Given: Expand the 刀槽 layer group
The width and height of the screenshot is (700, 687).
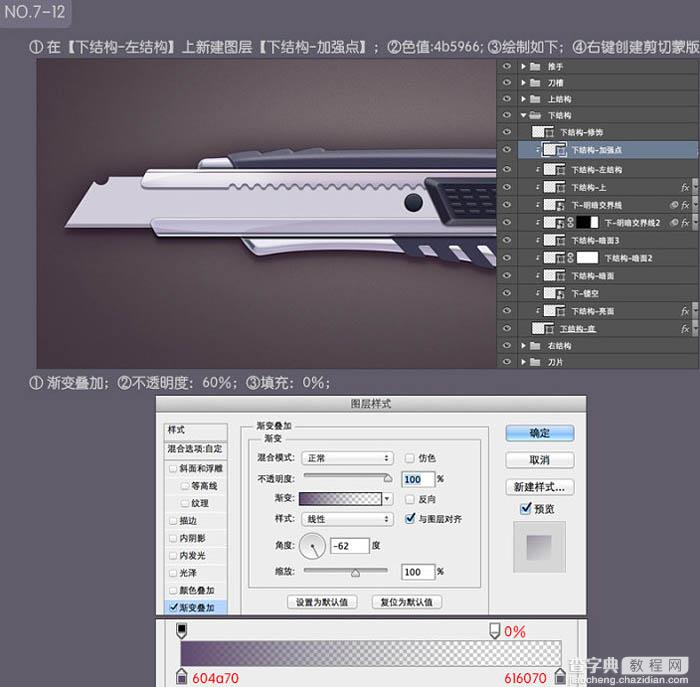Looking at the screenshot, I should click(523, 83).
